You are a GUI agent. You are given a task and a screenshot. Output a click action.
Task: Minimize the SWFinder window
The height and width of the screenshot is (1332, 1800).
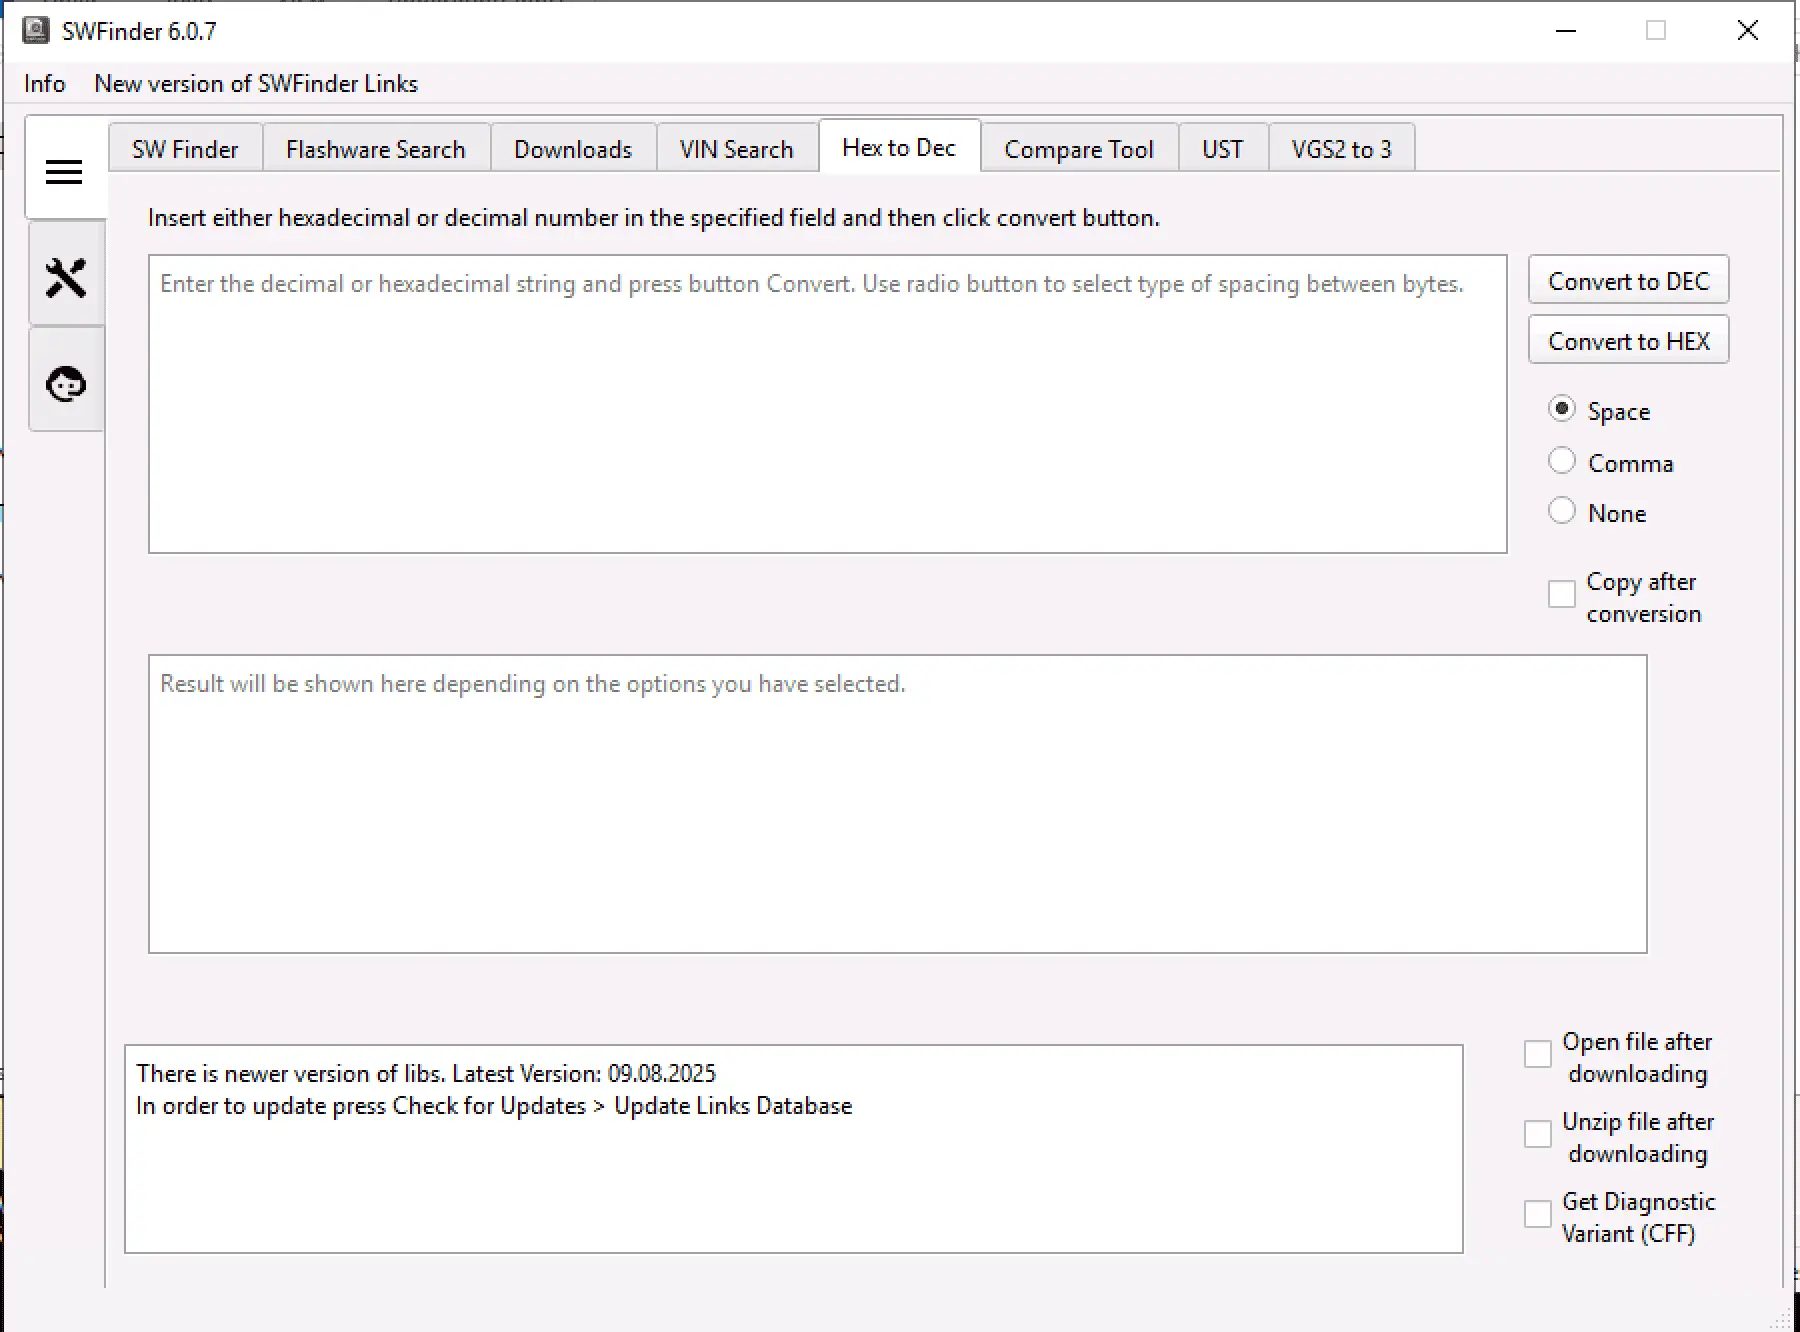tap(1566, 31)
